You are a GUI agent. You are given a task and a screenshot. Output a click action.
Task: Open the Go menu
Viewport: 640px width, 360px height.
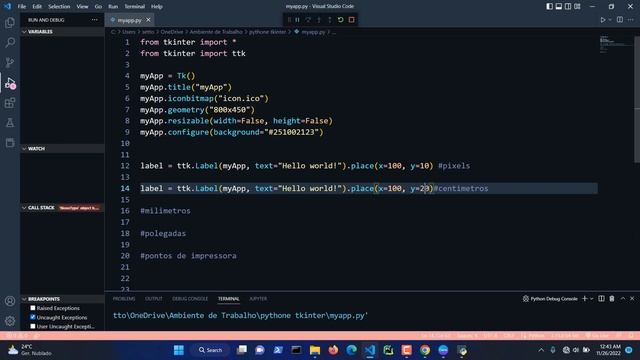tap(98, 6)
